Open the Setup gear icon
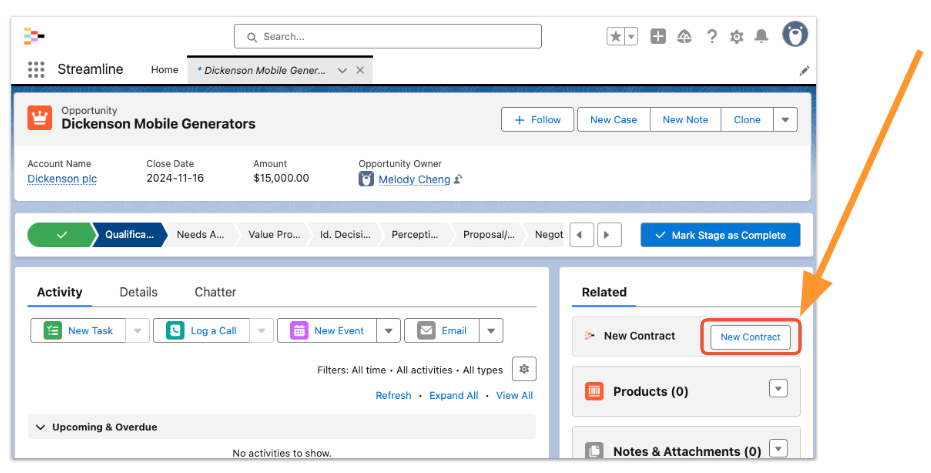The image size is (931, 473). (x=737, y=37)
